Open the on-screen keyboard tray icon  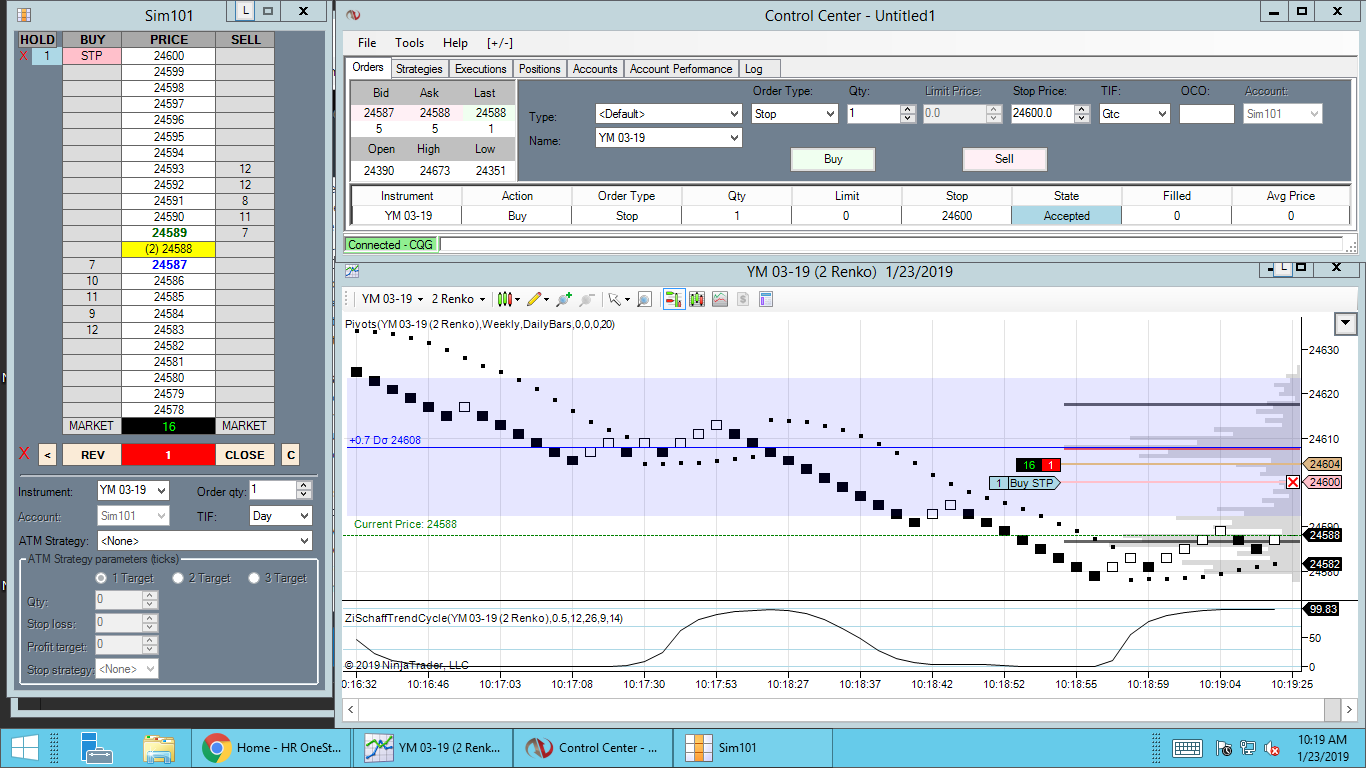point(1187,748)
